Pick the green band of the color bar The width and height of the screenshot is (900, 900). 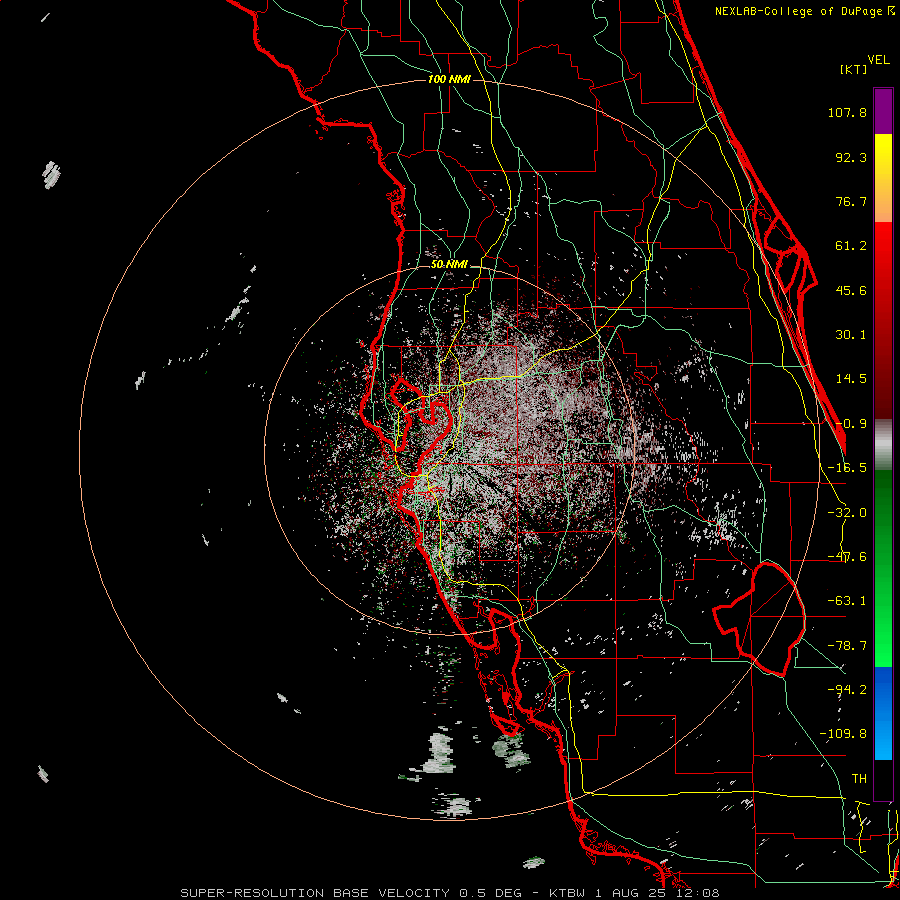tap(883, 568)
